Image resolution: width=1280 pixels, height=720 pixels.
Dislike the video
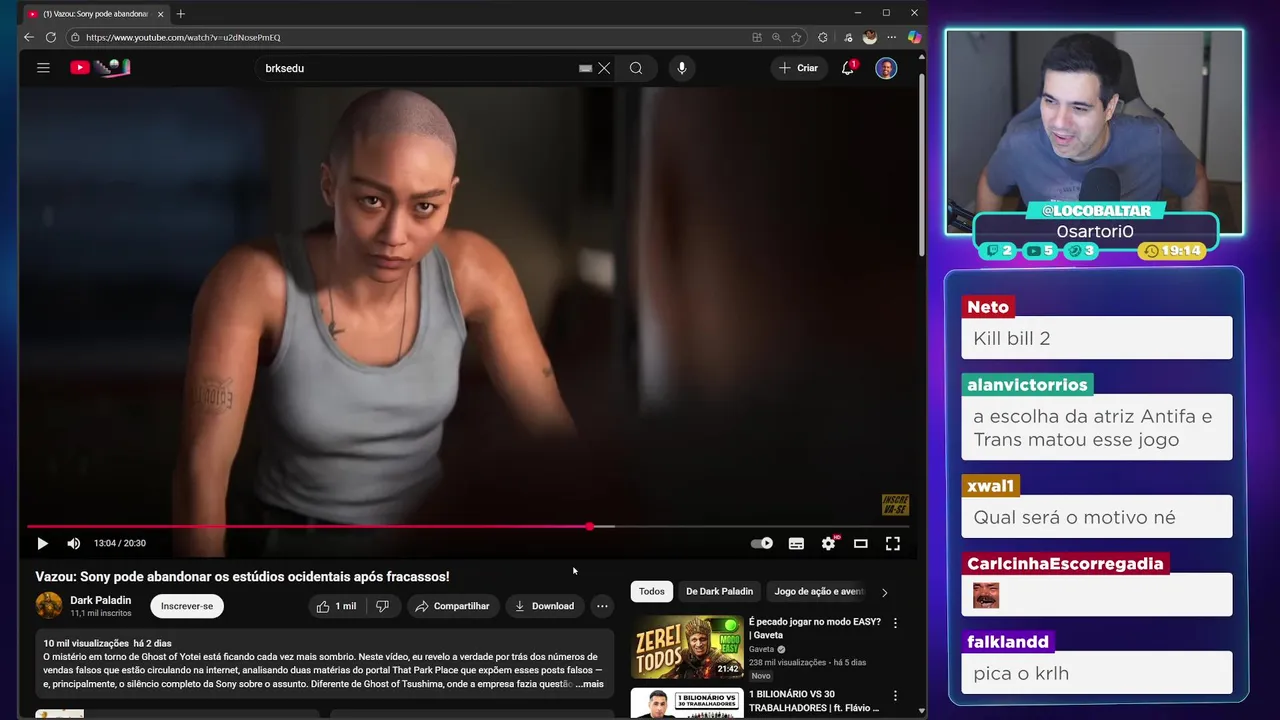click(x=382, y=606)
